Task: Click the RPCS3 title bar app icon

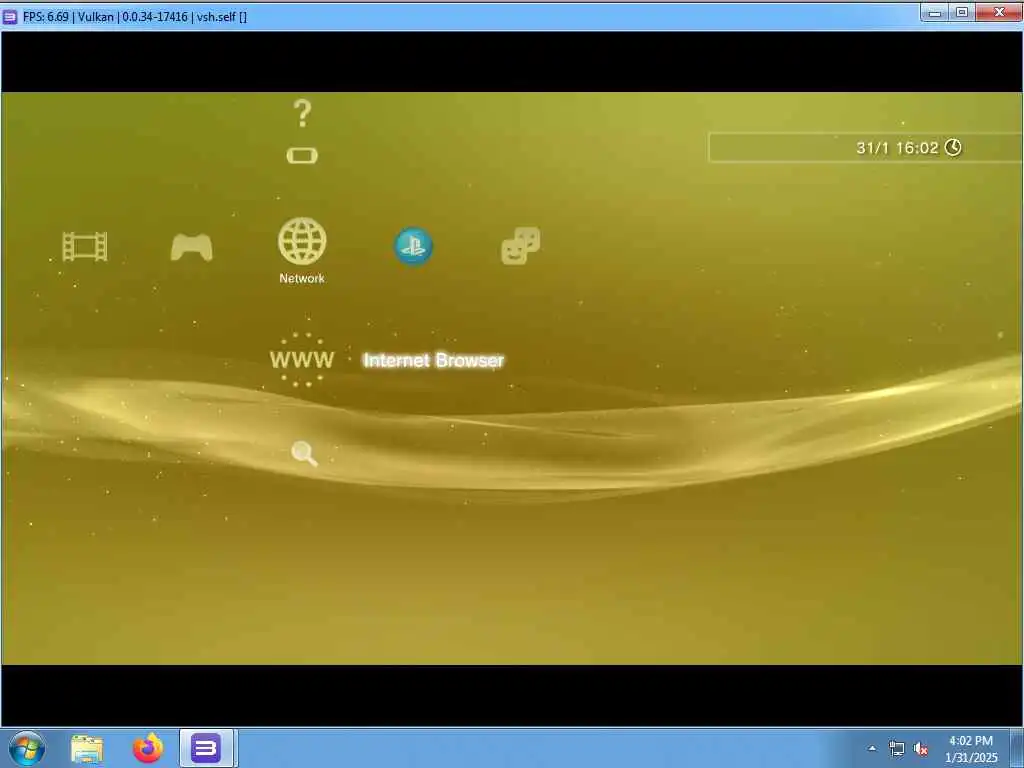Action: pos(10,17)
